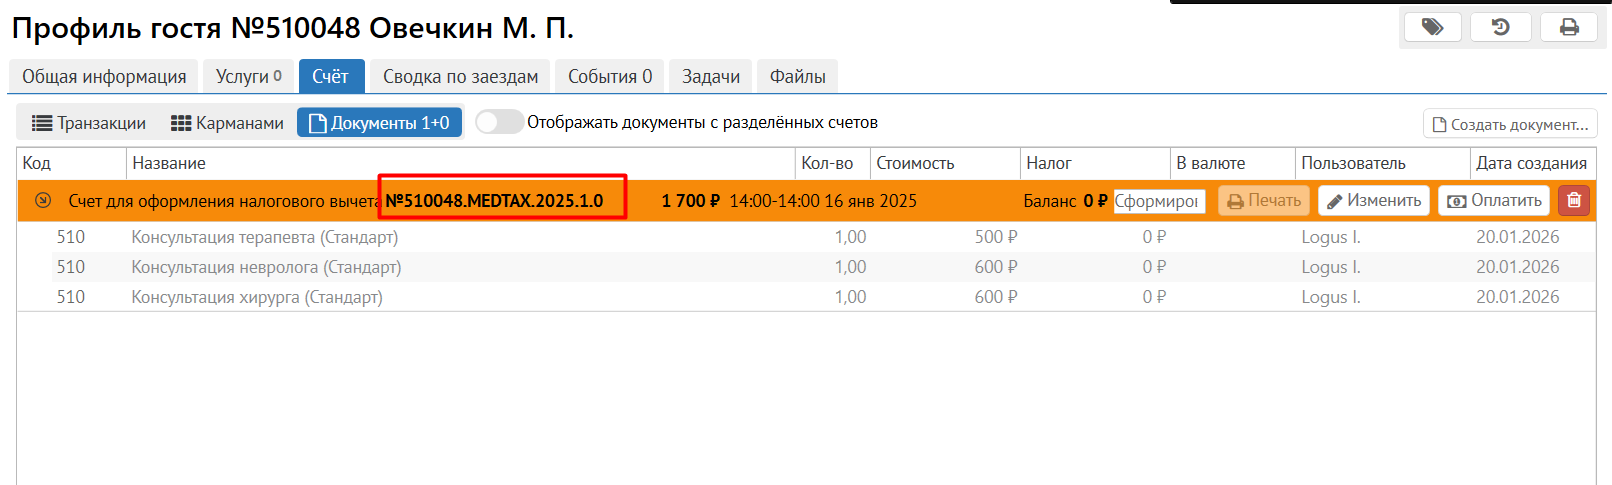Click document number №510048.MEDTAX.2025.1.0
This screenshot has width=1612, height=485.
click(x=495, y=201)
